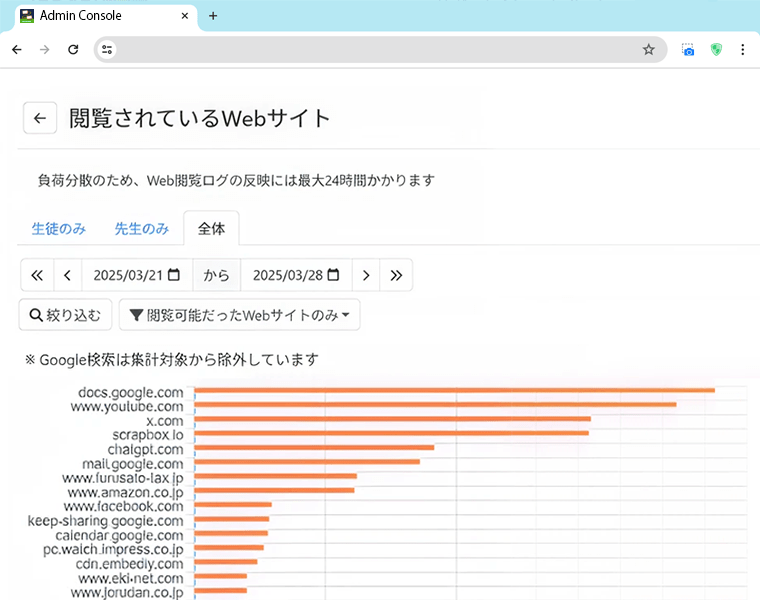This screenshot has height=600, width=760.
Task: Bookmark this page with the star icon
Action: coord(649,49)
